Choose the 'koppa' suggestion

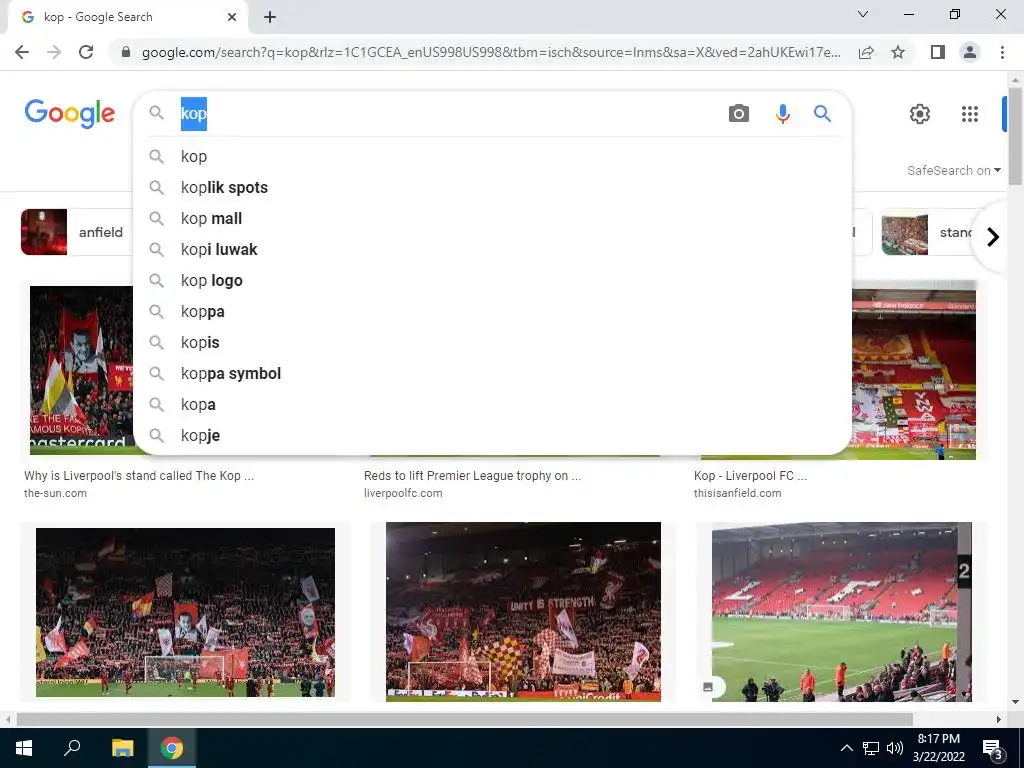click(x=492, y=312)
